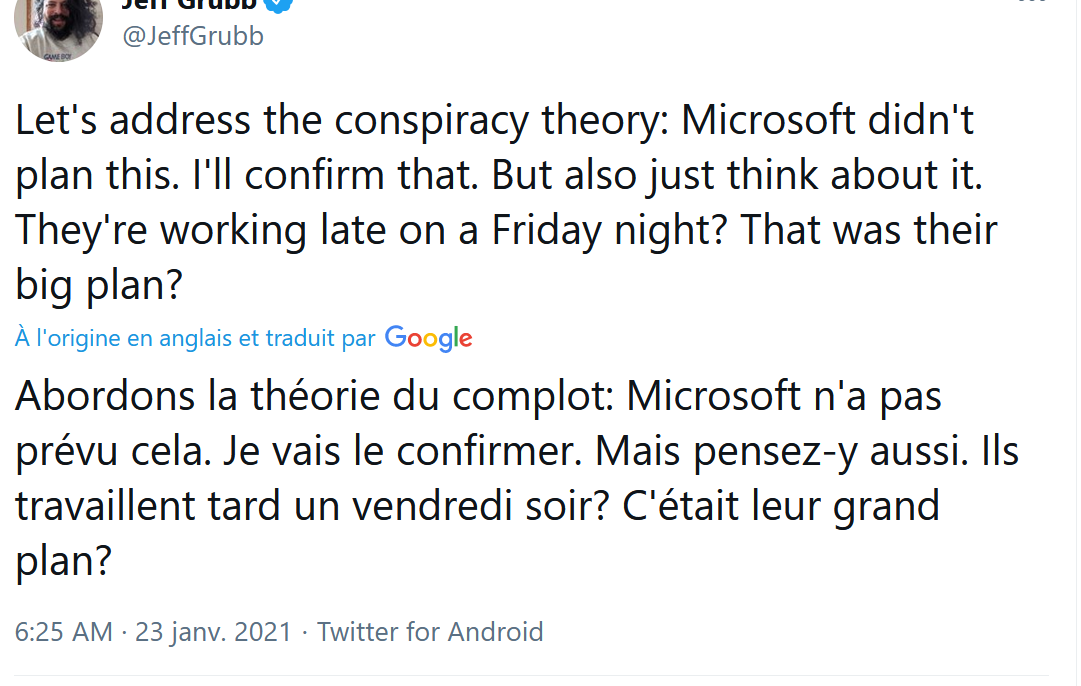The image size is (1081, 686).
Task: Toggle translation via "À l'origine en anglais" link
Action: click(x=195, y=339)
